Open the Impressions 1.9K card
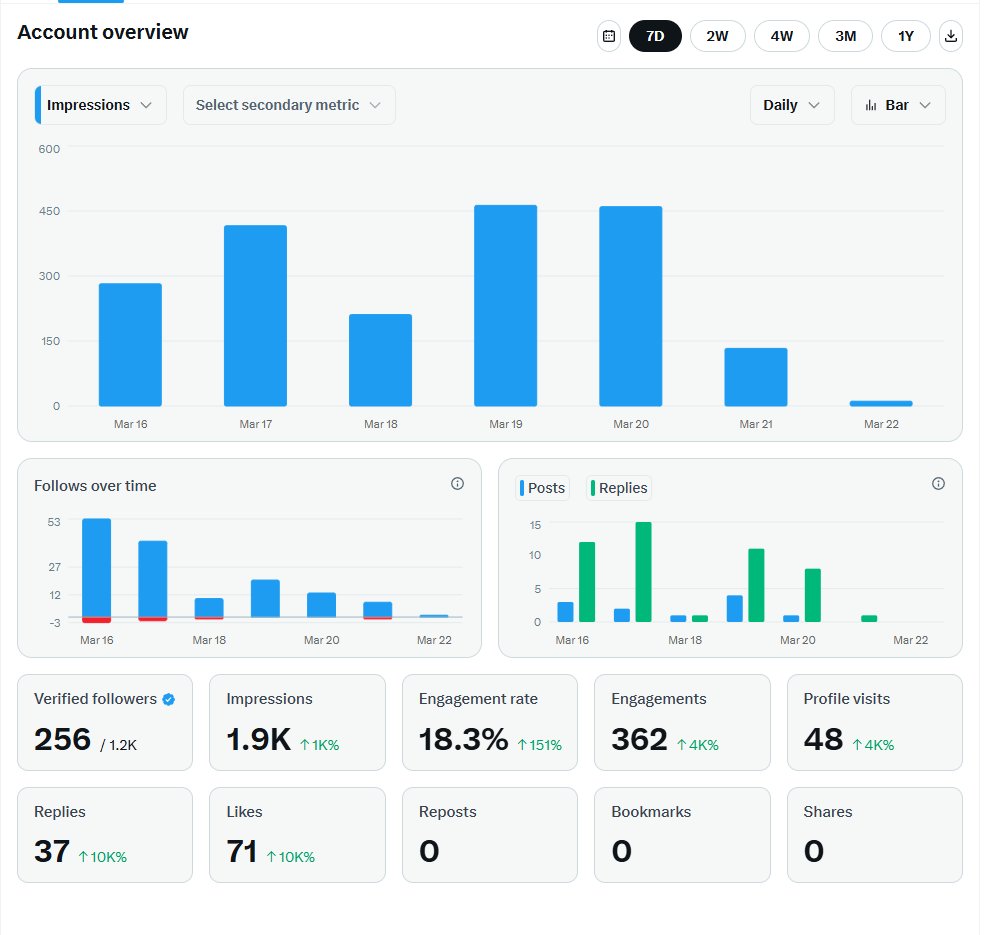1005x935 pixels. coord(297,722)
